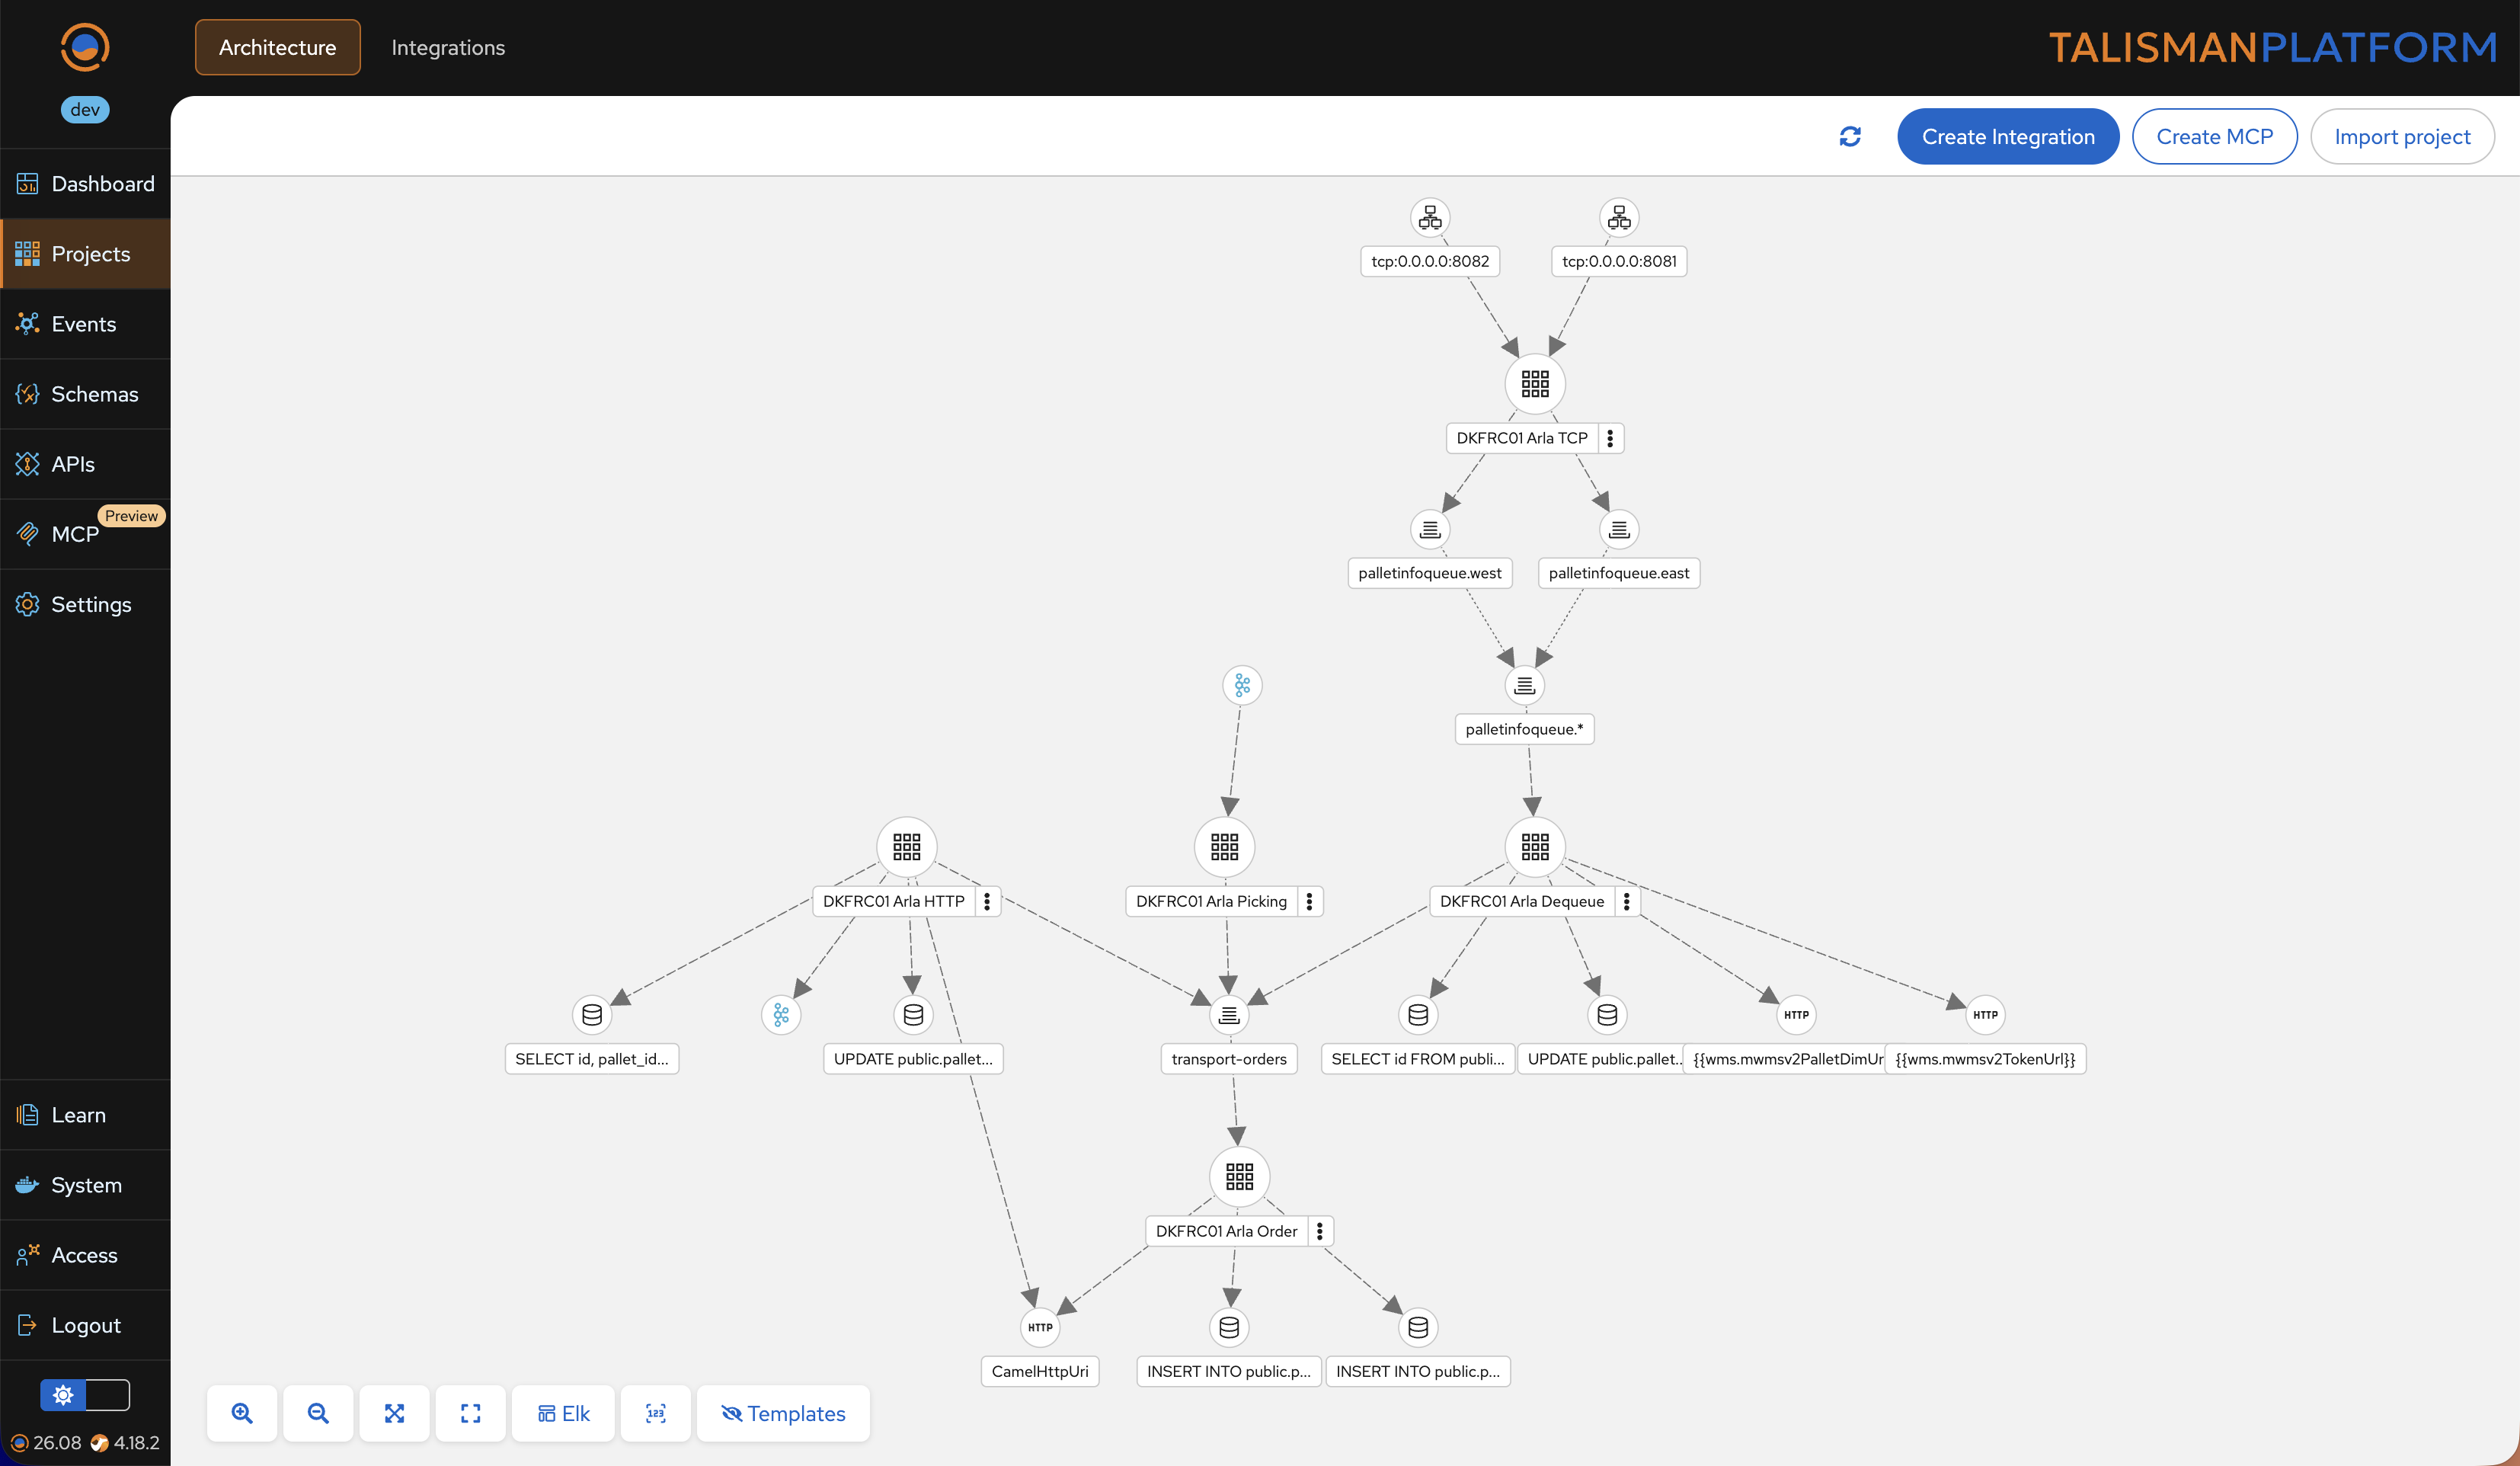2520x1466 pixels.
Task: Select the palletinfoqueue.west queue icon
Action: (1430, 529)
